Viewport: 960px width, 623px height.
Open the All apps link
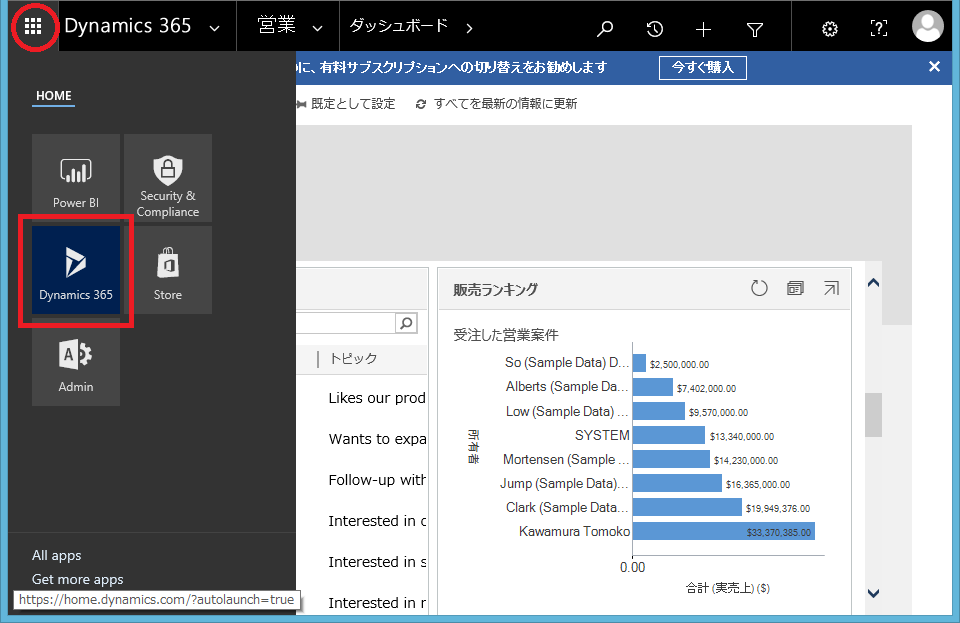56,555
